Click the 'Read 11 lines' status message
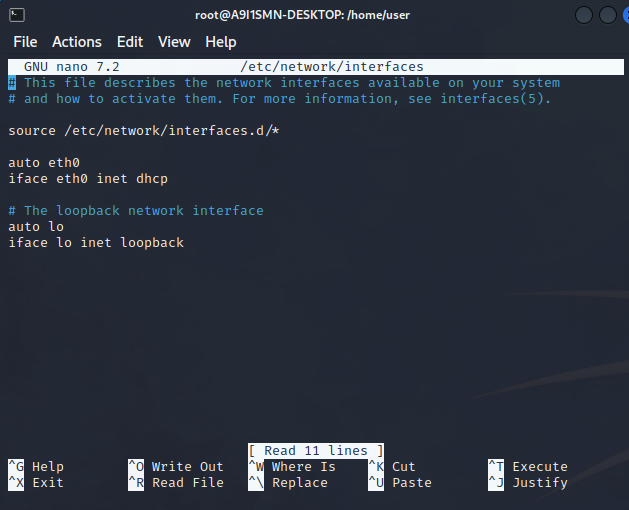629x510 pixels. pyautogui.click(x=316, y=451)
